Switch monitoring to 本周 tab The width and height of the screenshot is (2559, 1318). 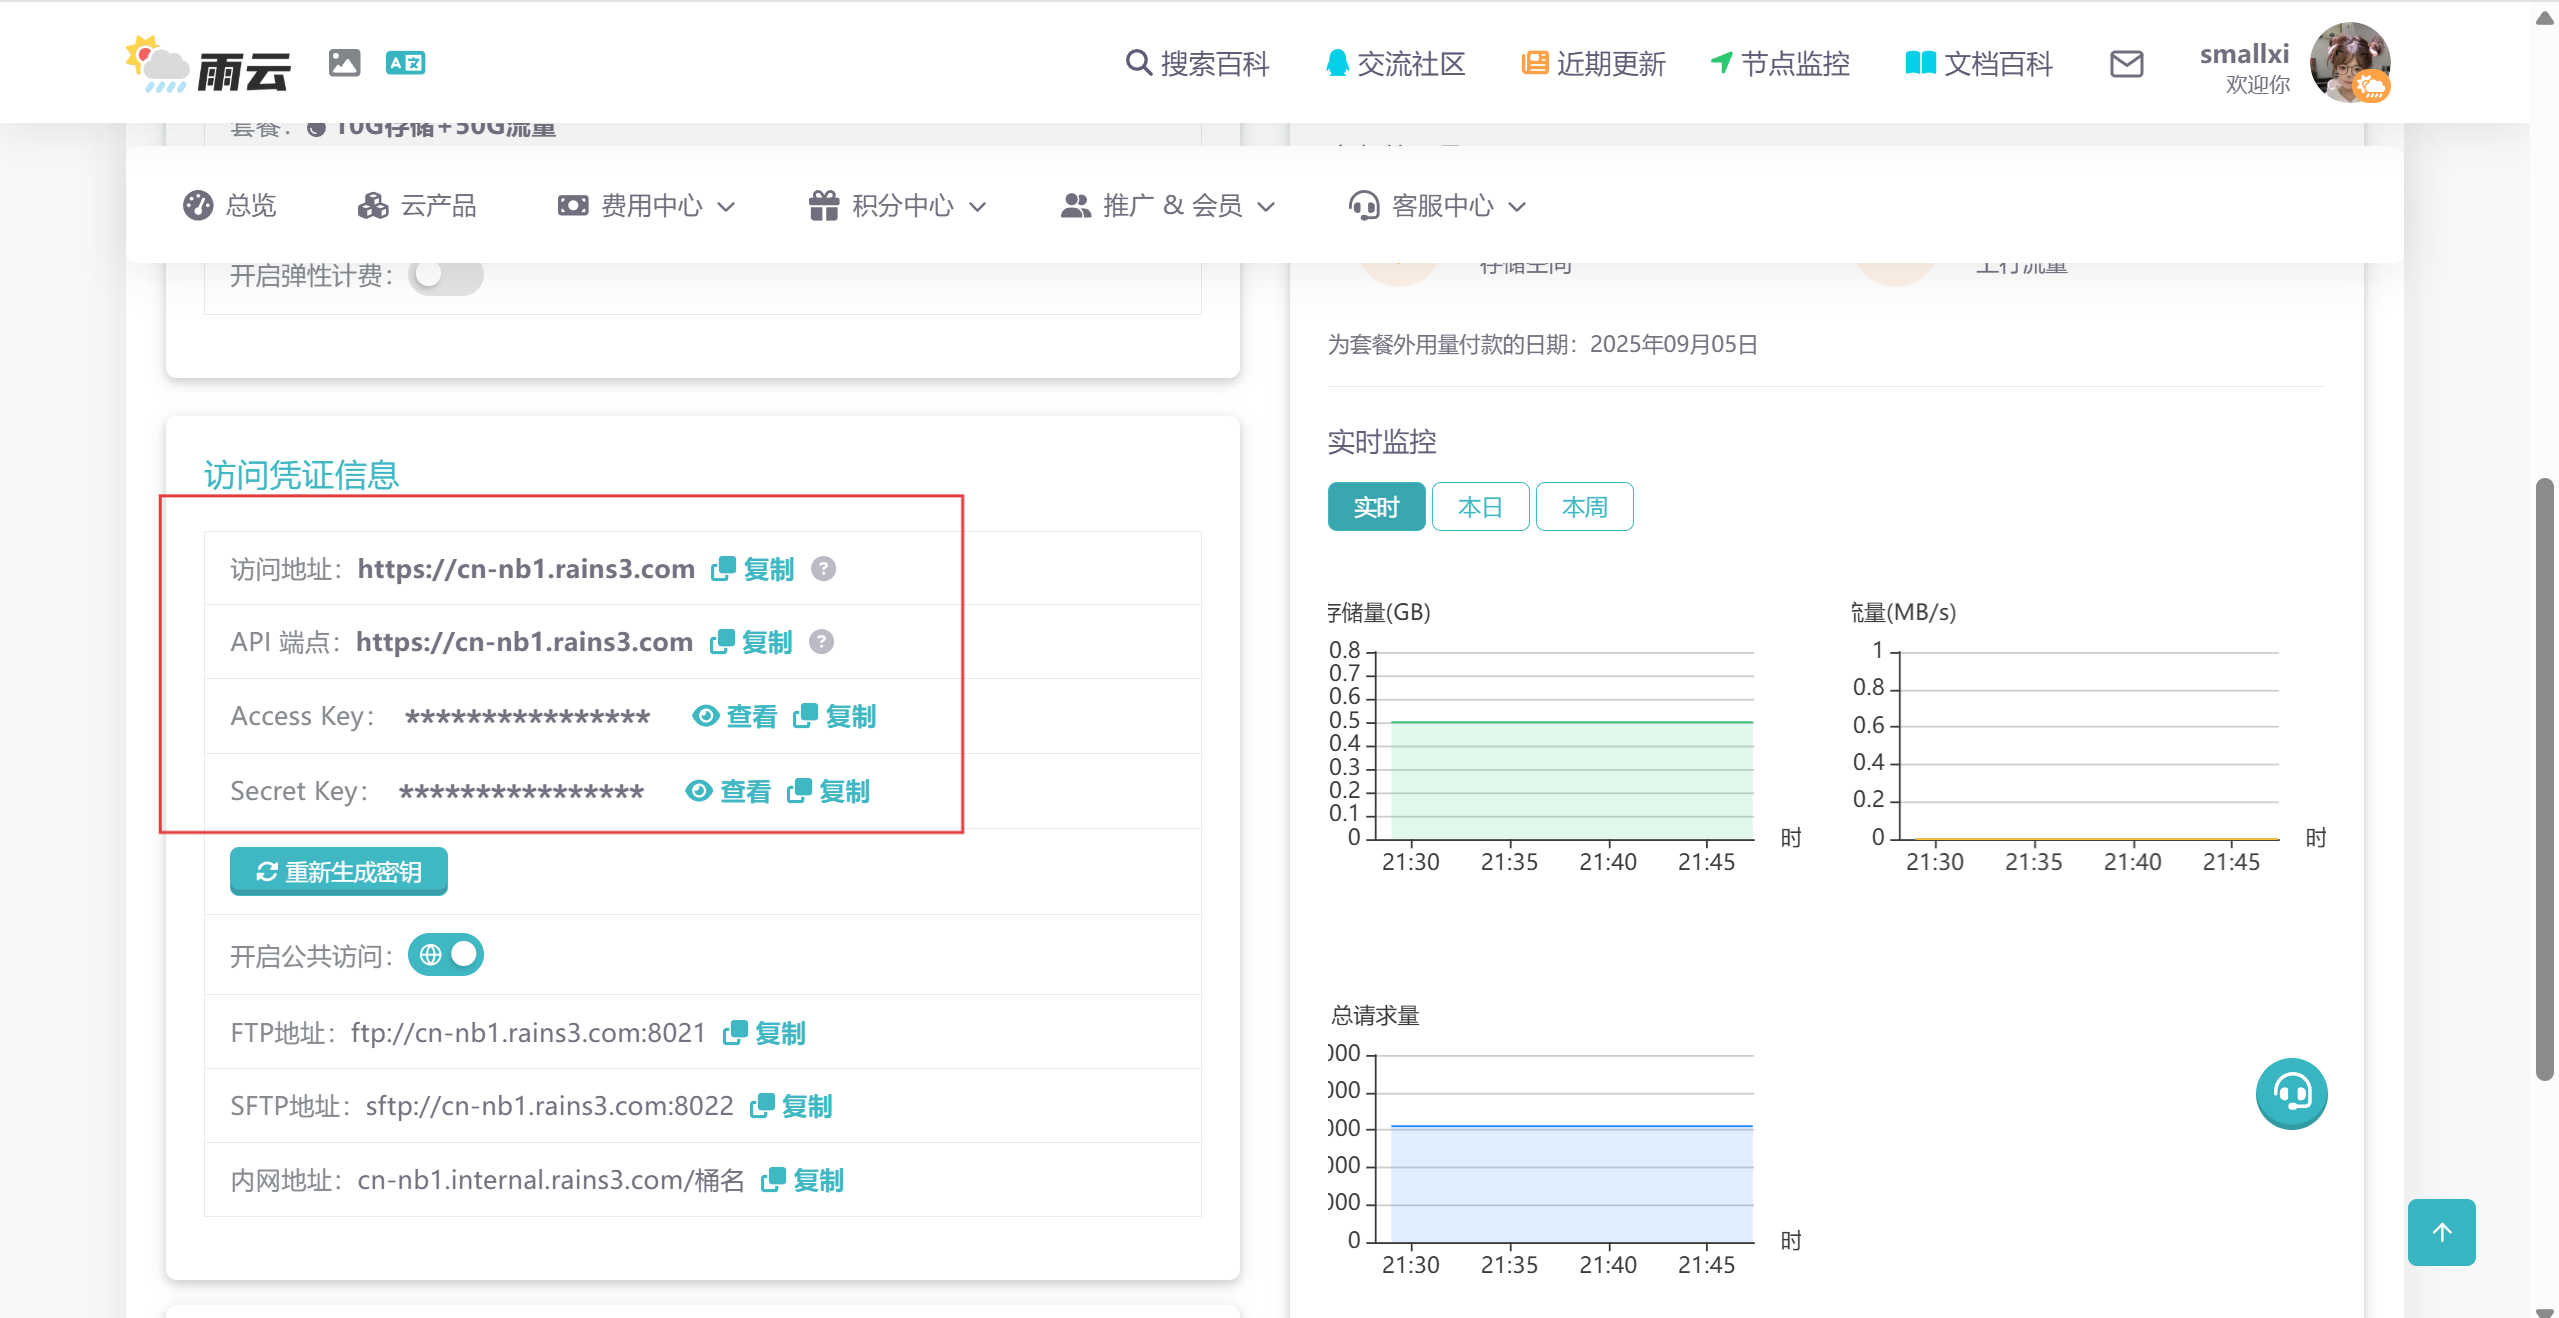(1584, 507)
